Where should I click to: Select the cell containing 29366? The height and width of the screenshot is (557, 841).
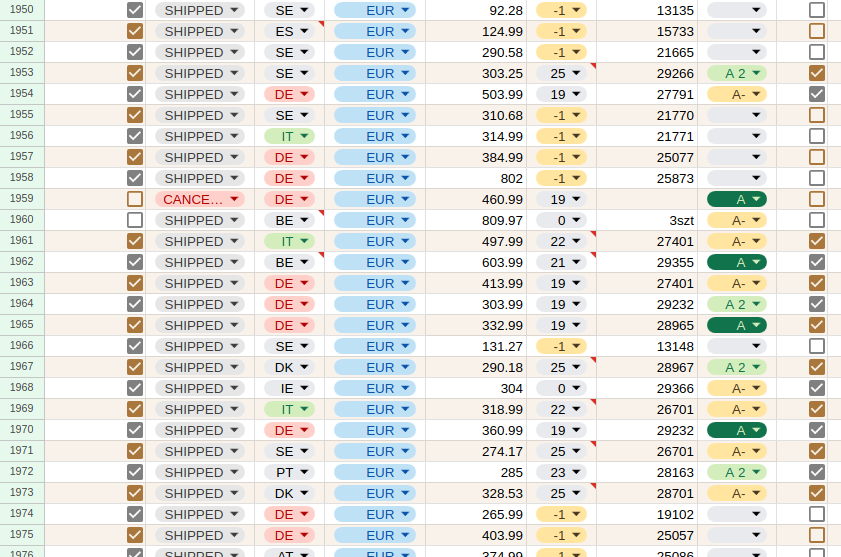point(647,388)
